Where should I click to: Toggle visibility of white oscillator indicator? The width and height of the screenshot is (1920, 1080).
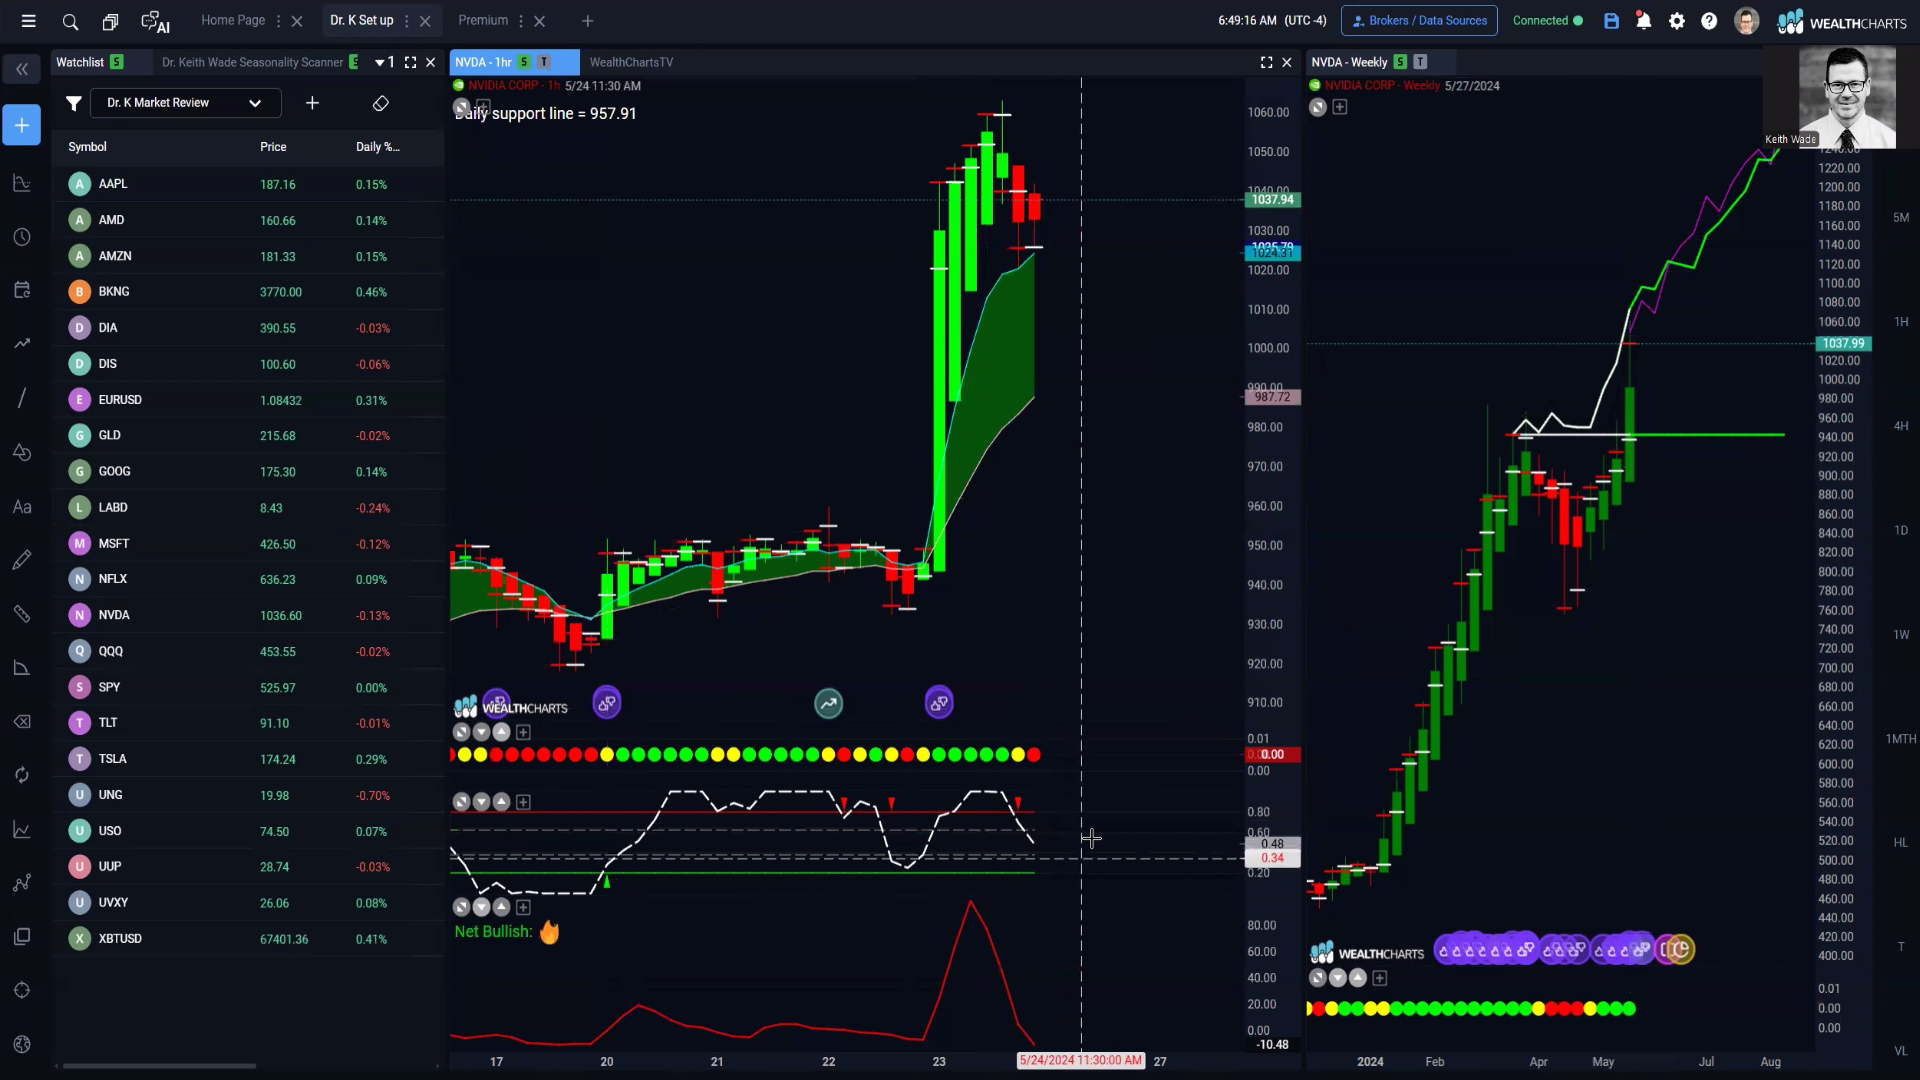pos(461,802)
